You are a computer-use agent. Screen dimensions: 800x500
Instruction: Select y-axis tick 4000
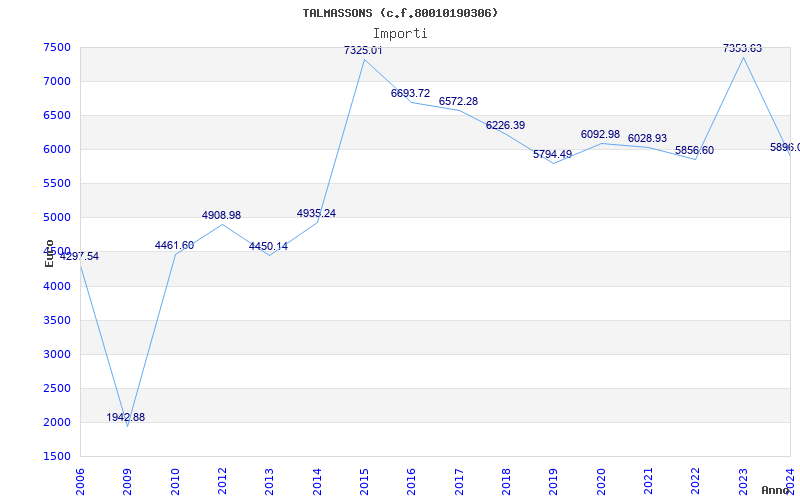[x=57, y=286]
